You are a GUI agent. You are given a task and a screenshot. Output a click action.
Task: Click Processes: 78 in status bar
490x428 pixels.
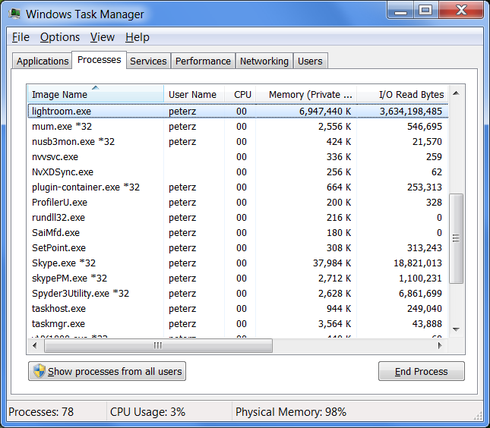(41, 412)
